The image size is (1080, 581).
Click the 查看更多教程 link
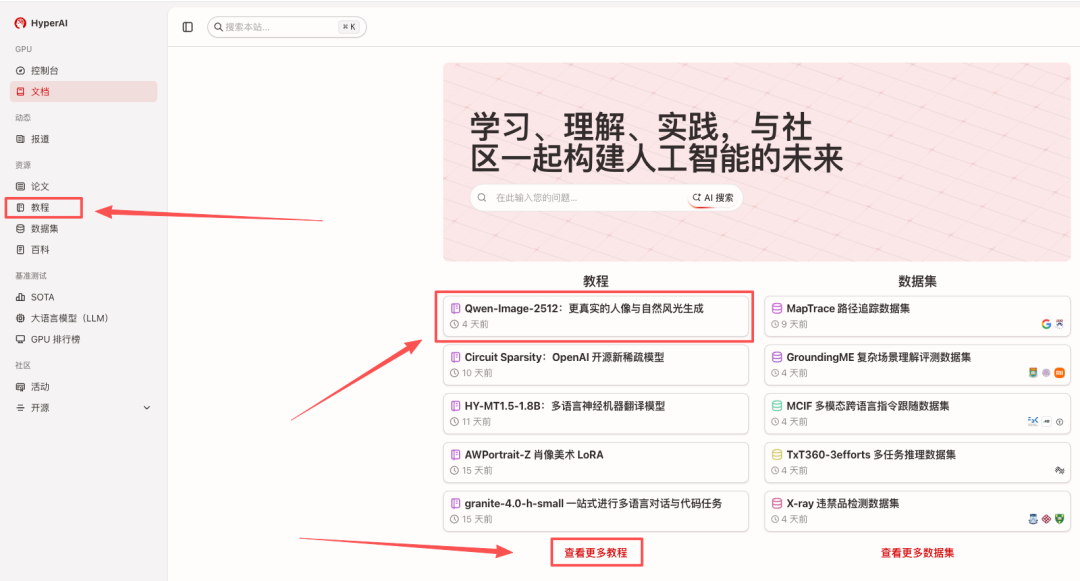(597, 551)
